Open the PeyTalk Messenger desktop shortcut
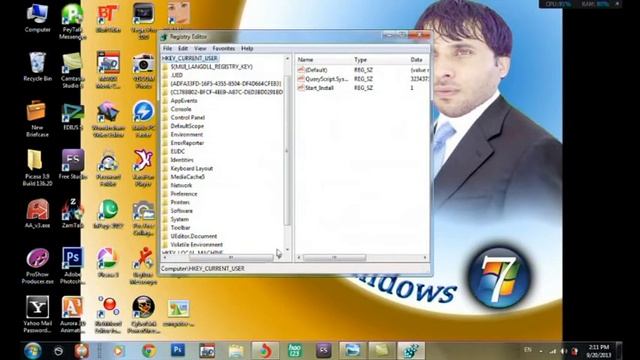Viewport: 640px width, 360px height. point(72,21)
